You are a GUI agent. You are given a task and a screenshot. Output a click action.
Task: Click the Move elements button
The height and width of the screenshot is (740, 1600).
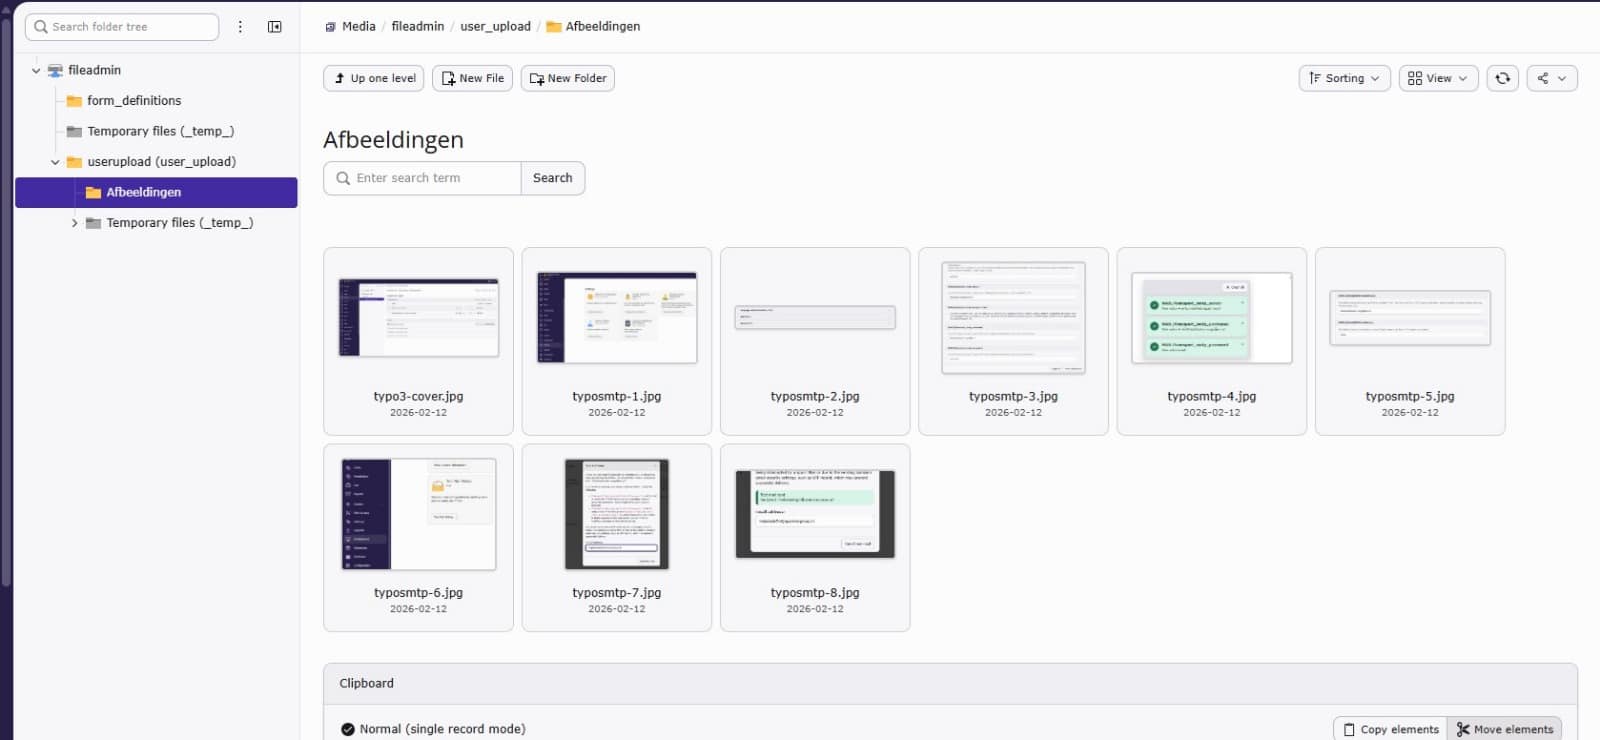[x=1504, y=729]
